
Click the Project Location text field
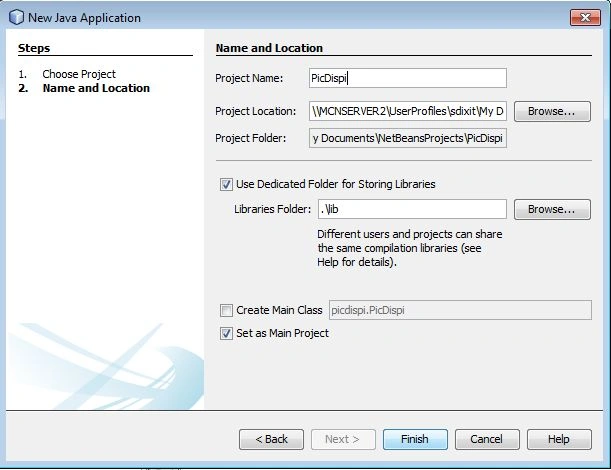tap(408, 111)
